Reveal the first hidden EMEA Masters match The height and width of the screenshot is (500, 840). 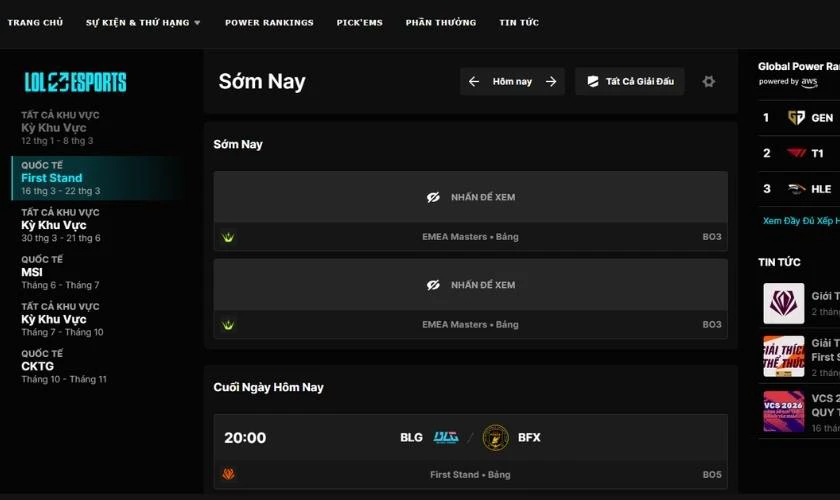(470, 197)
